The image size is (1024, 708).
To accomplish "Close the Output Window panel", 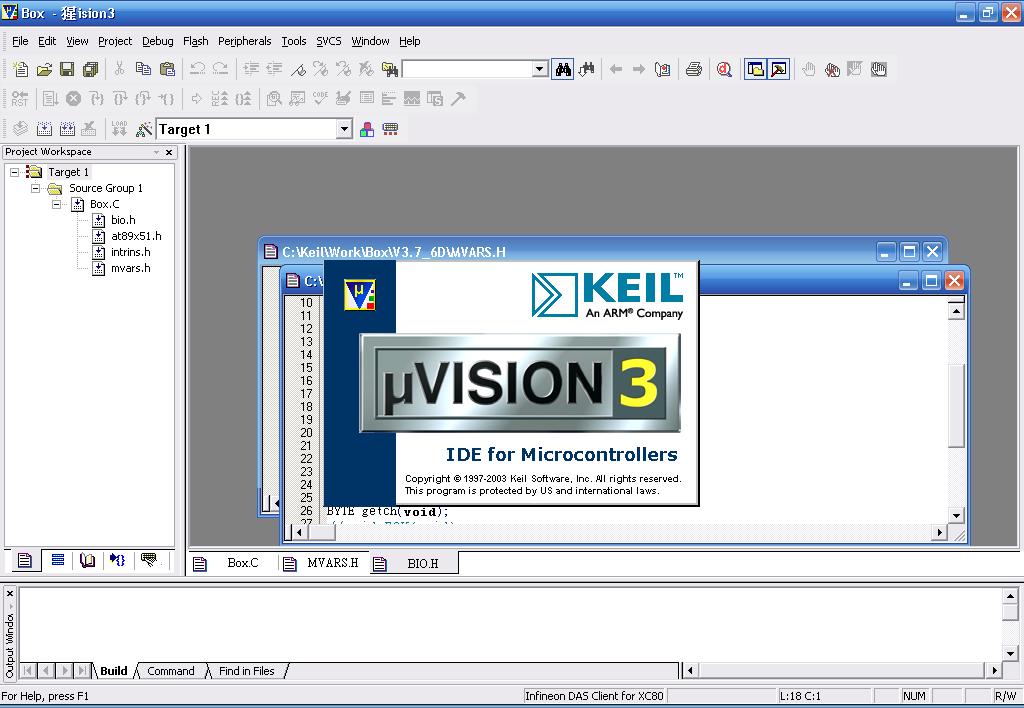I will click(x=10, y=594).
